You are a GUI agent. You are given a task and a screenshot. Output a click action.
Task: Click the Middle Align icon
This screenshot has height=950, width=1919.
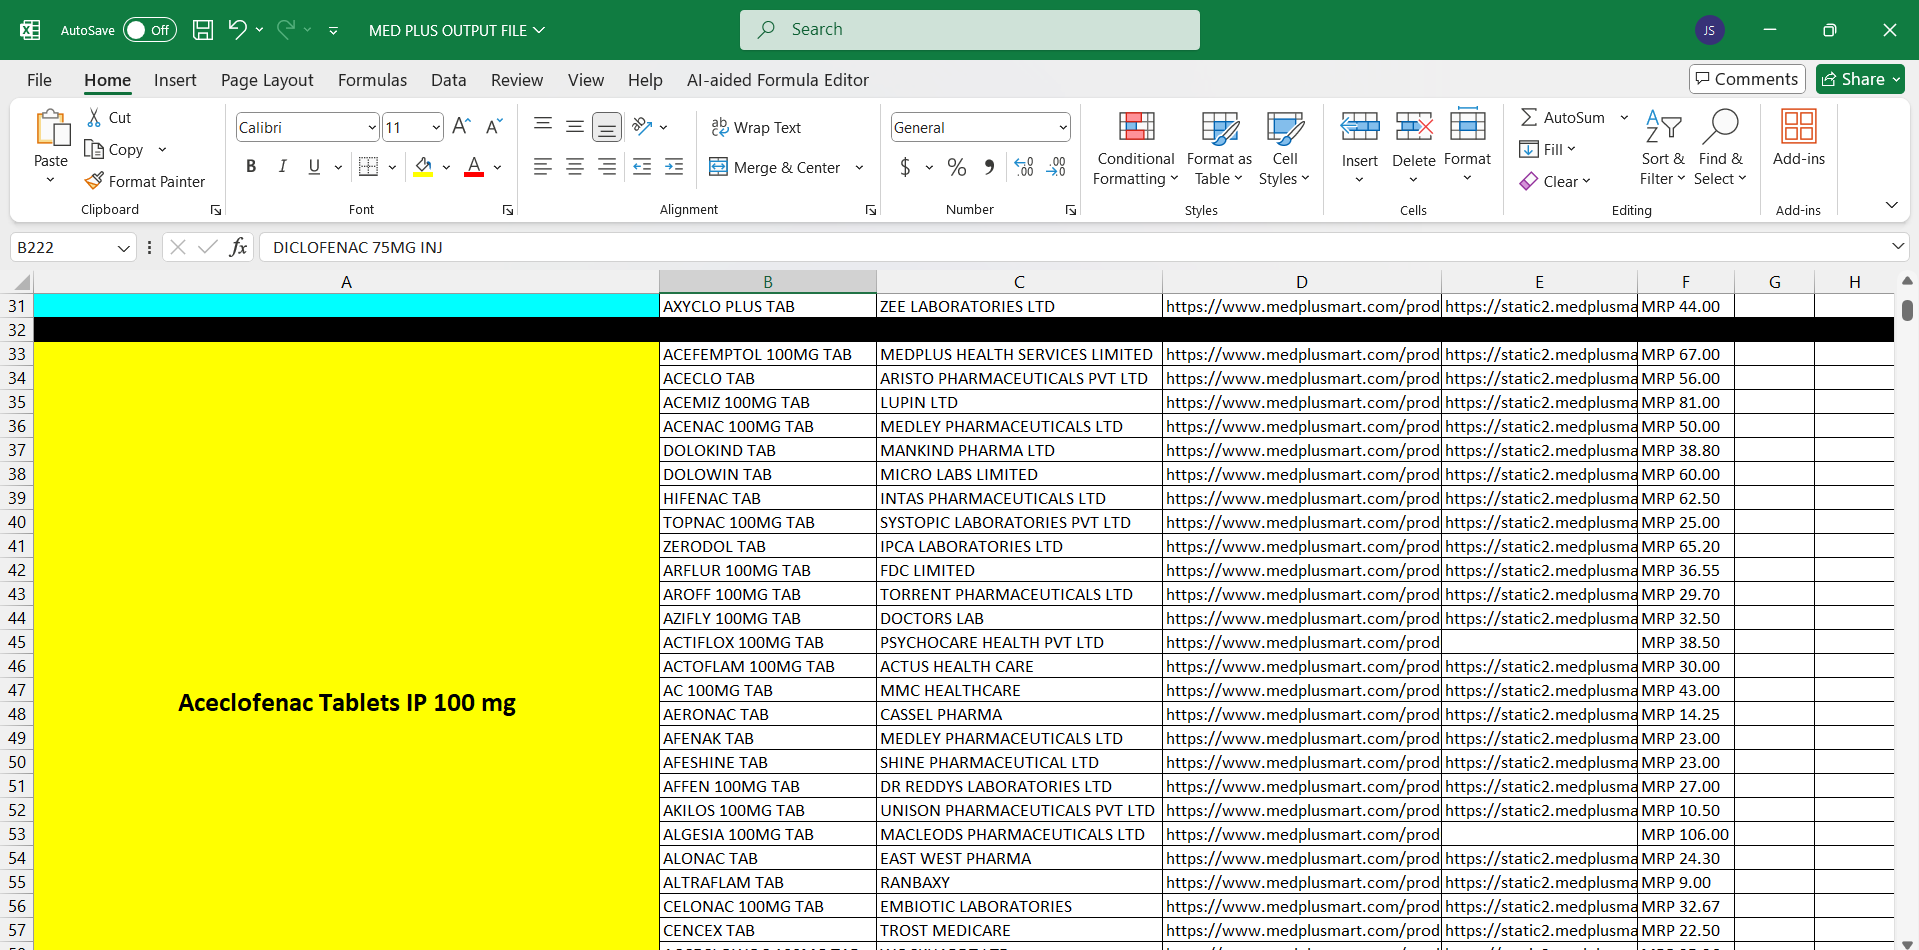click(x=575, y=127)
